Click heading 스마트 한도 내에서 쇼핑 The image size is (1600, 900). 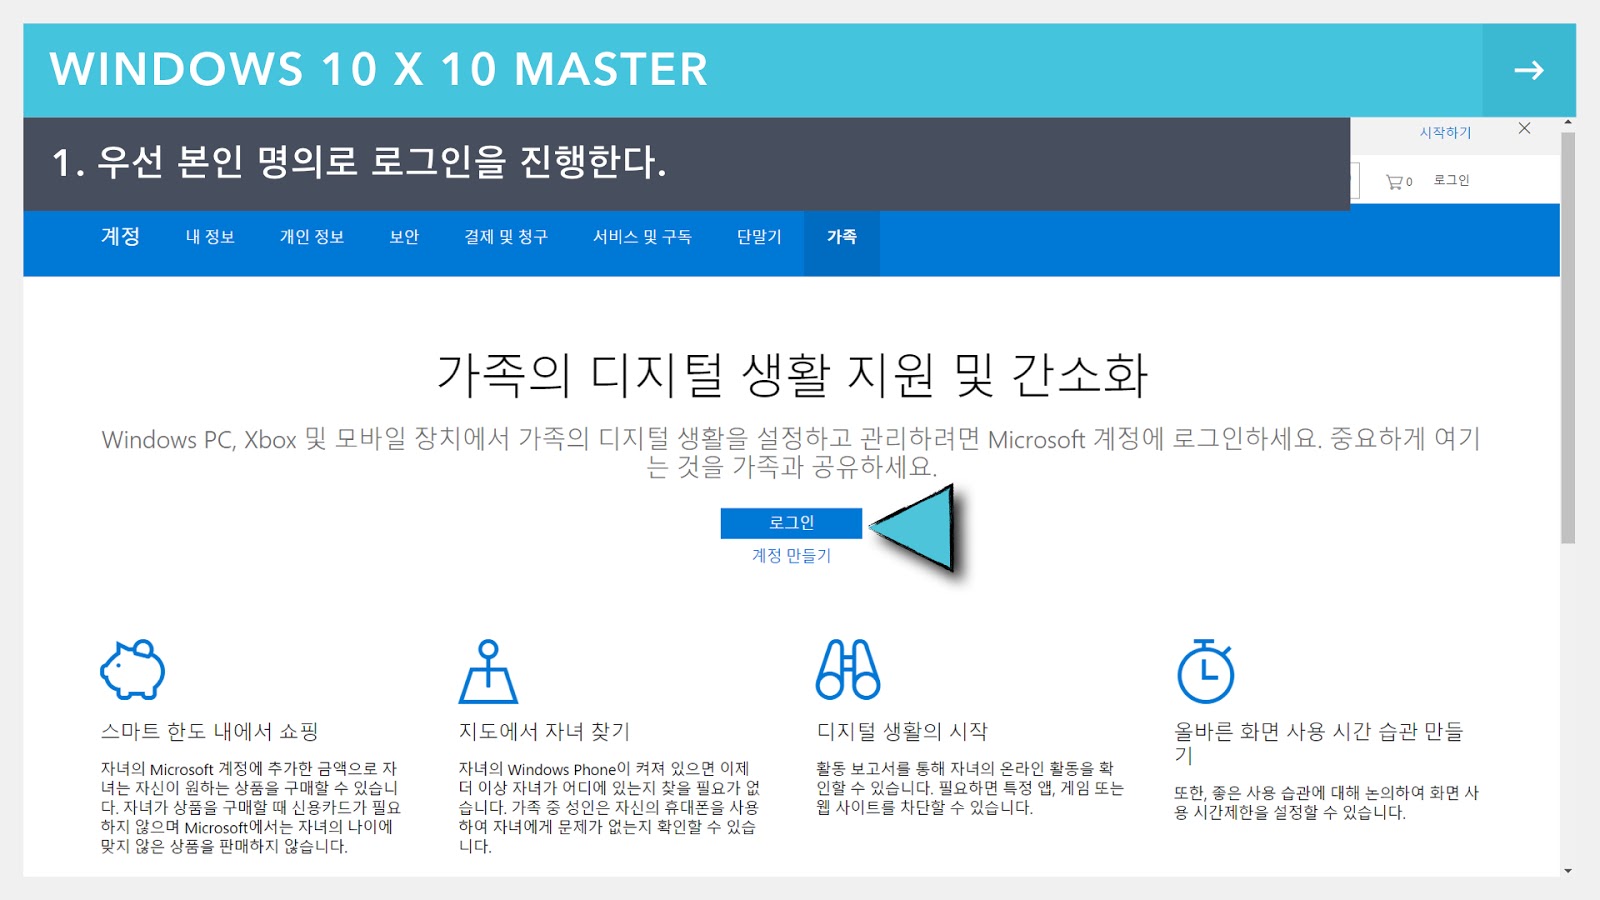(209, 732)
